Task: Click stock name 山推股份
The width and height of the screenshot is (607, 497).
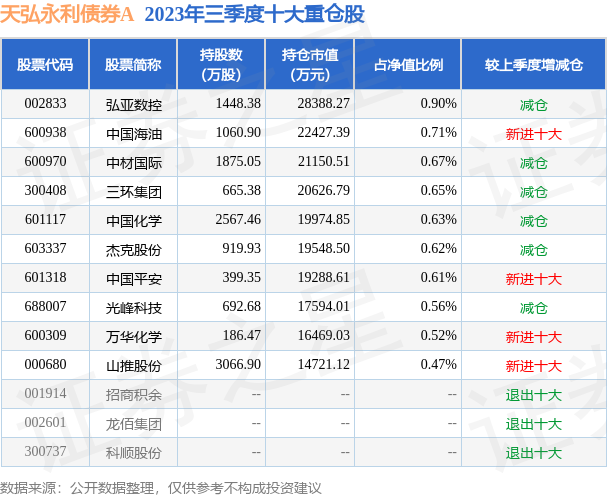Action: pos(134,366)
